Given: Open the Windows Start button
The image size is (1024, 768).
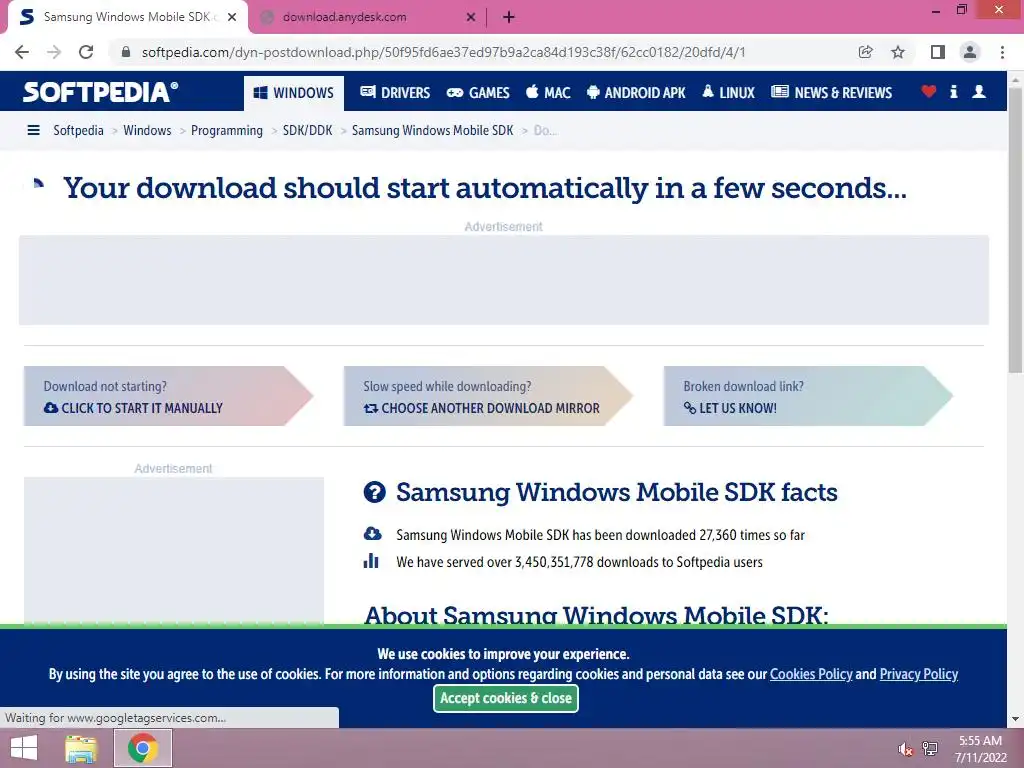Looking at the screenshot, I should click(24, 748).
